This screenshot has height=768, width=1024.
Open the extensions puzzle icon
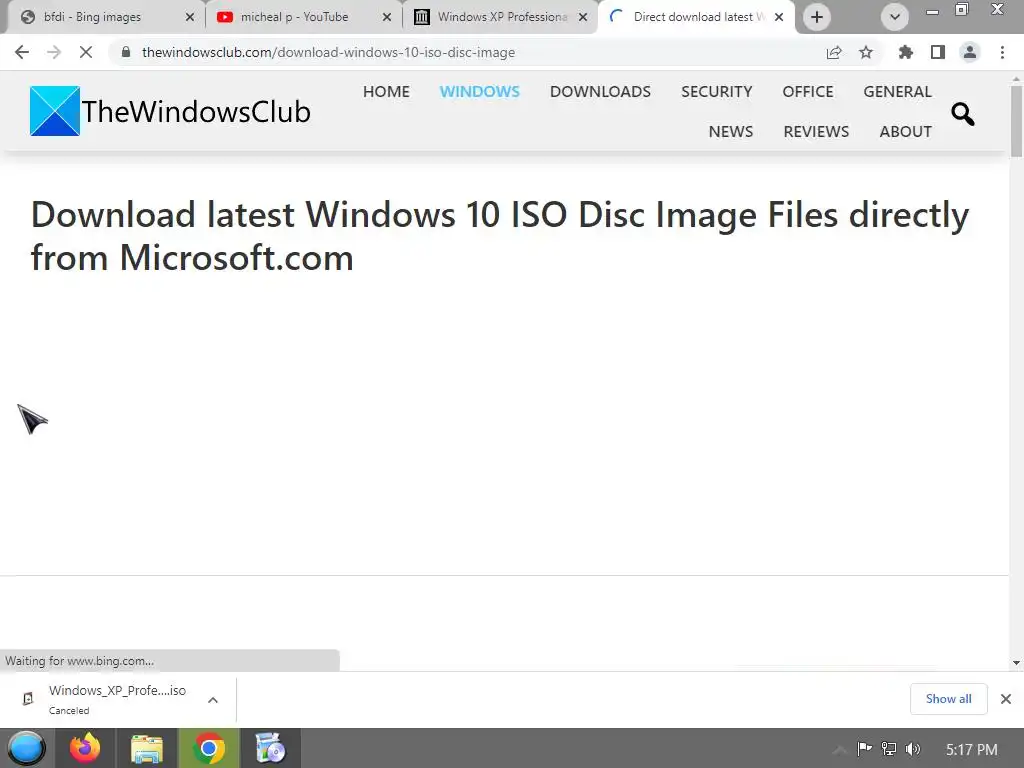(x=906, y=52)
